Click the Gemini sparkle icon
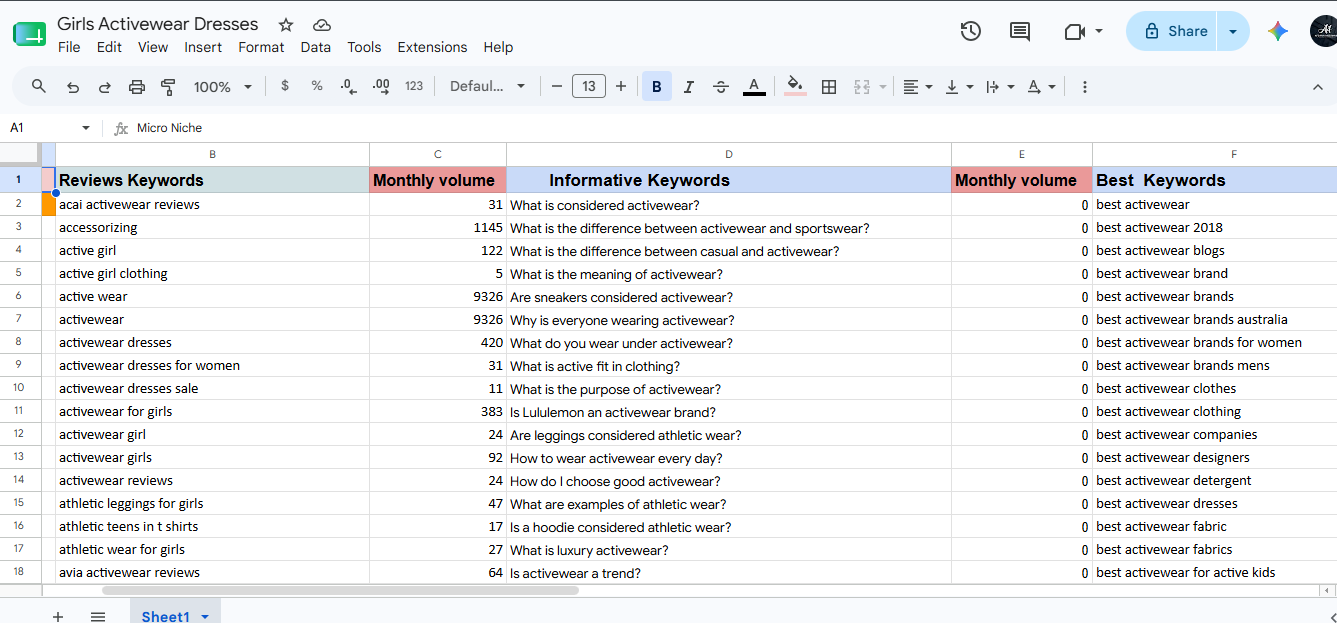Image resolution: width=1337 pixels, height=623 pixels. [x=1278, y=31]
